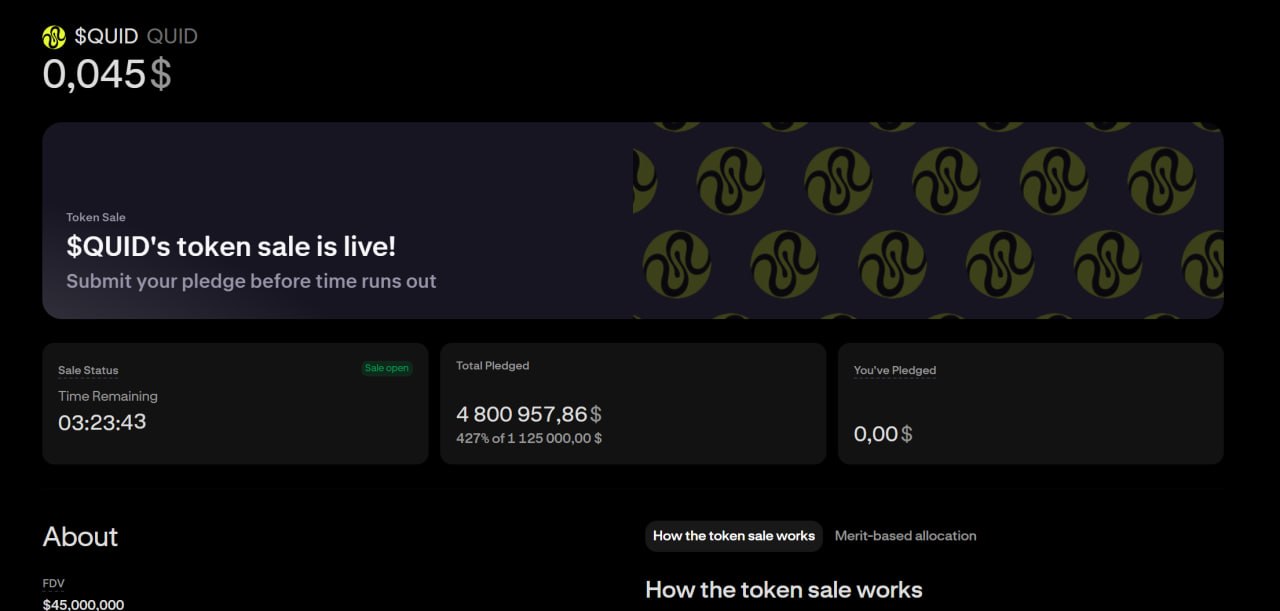
Task: Click the 0,00 $ pledged value
Action: point(883,434)
